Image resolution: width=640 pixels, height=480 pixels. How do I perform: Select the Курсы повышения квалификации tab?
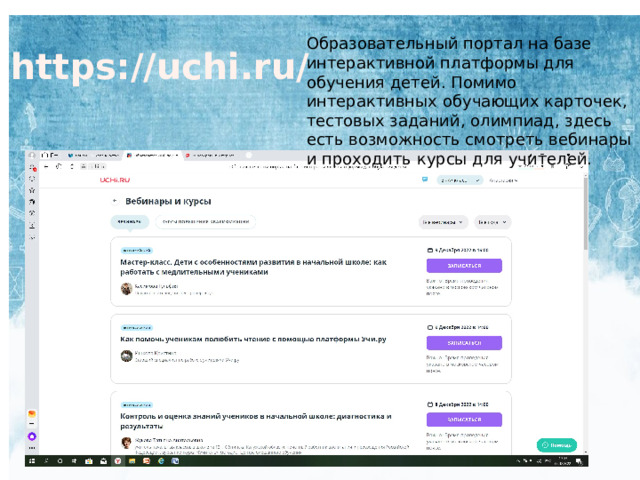pyautogui.click(x=206, y=222)
